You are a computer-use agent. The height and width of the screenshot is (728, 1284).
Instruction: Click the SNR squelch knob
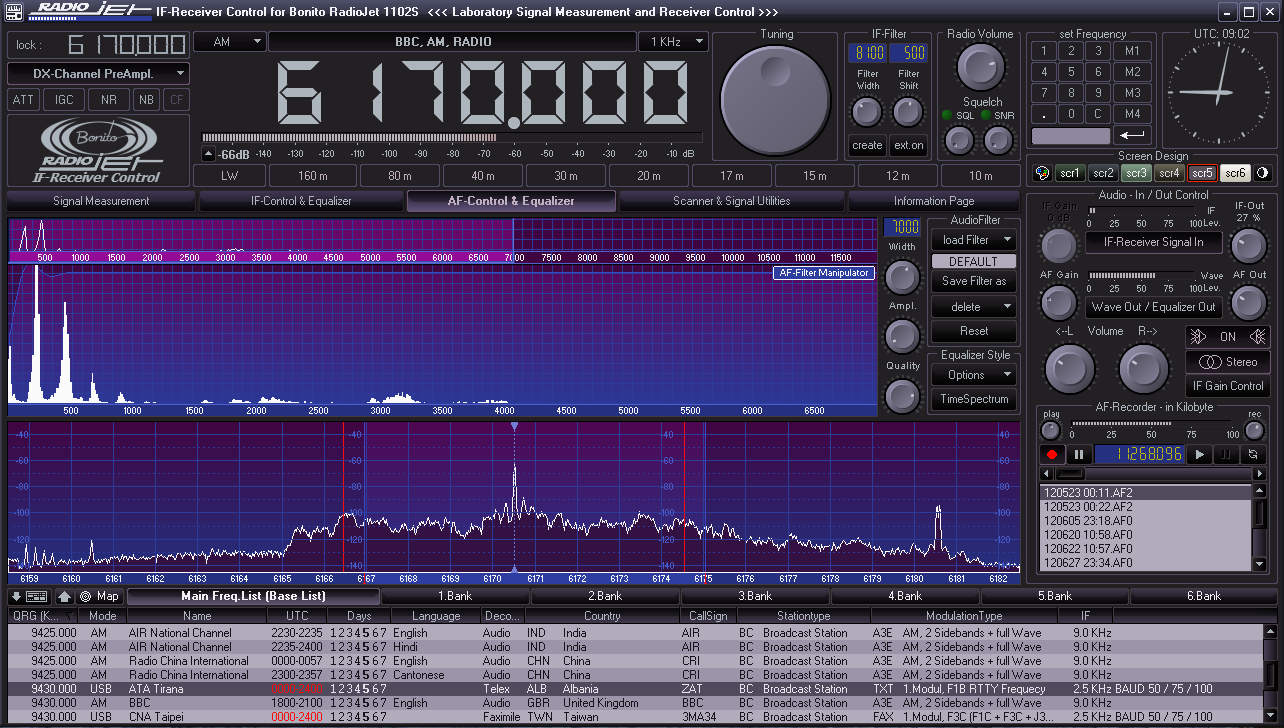click(x=998, y=141)
